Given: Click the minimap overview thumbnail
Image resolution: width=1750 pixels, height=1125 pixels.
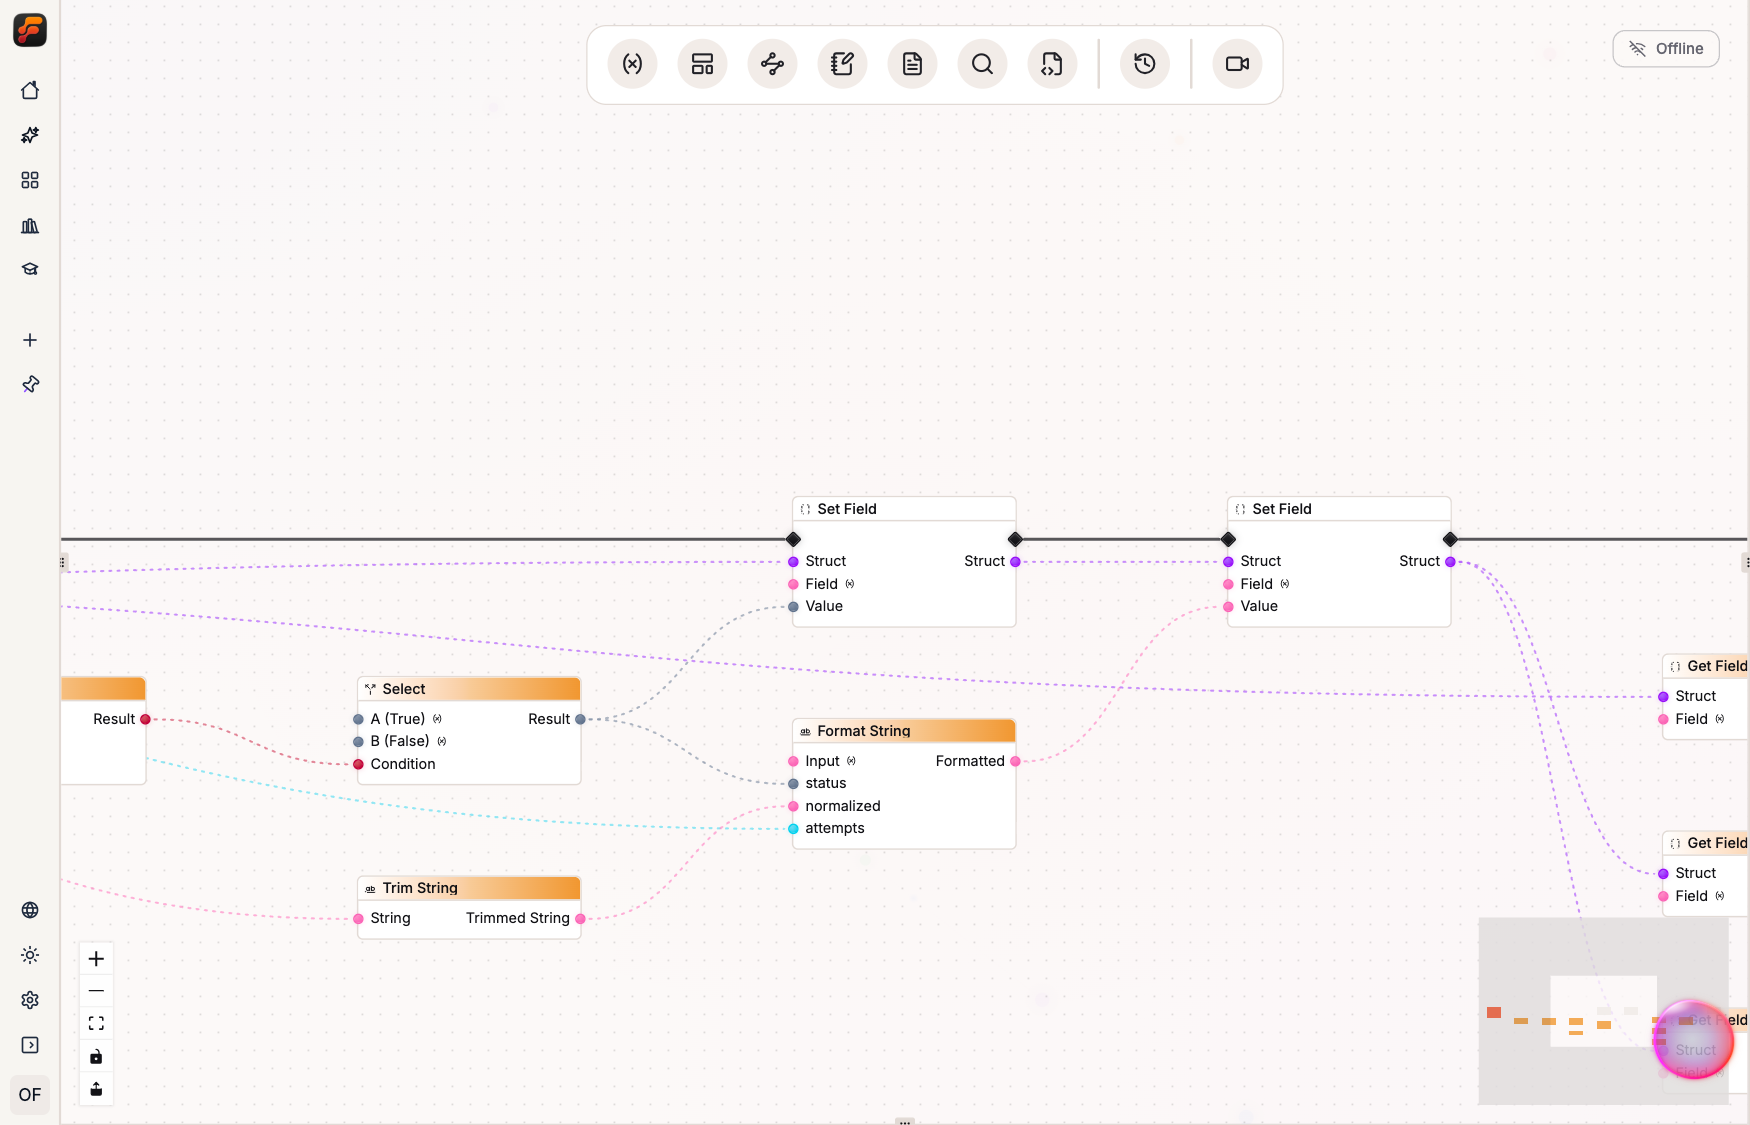Looking at the screenshot, I should 1603,1011.
